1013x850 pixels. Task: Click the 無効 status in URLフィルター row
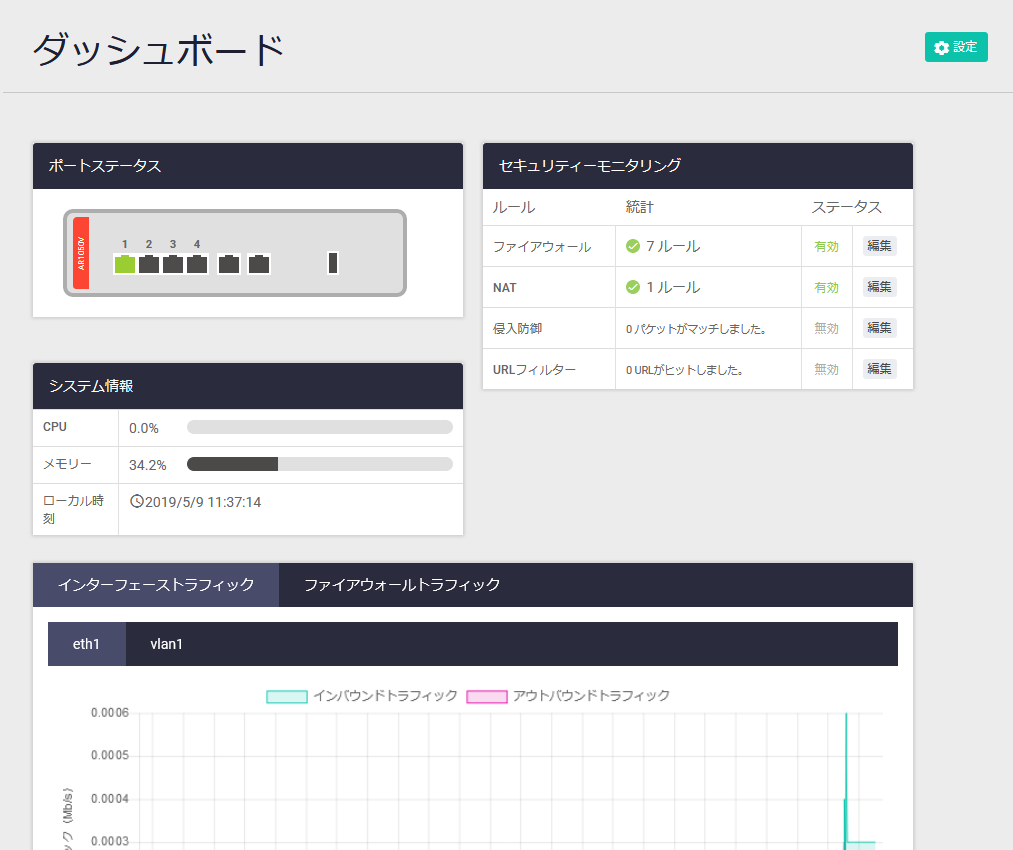pos(826,369)
